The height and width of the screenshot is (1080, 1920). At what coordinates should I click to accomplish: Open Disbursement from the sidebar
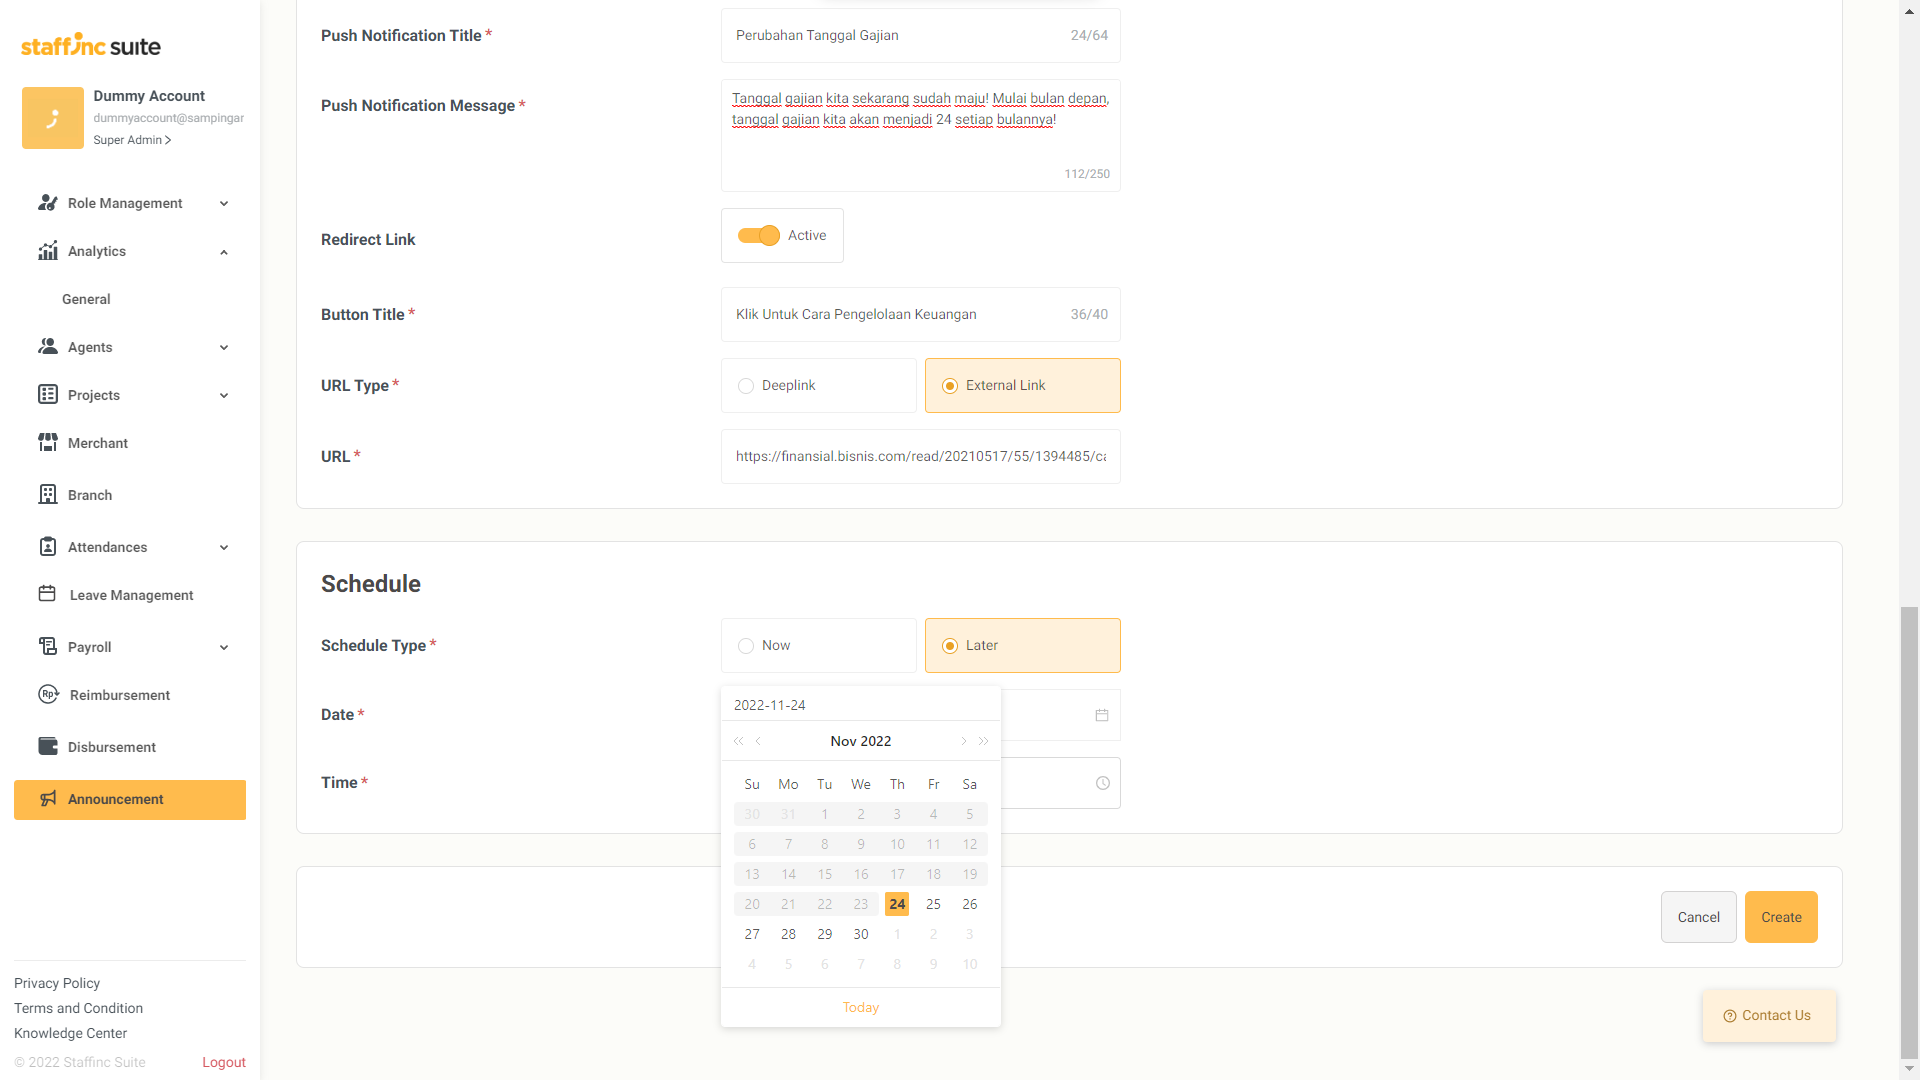click(112, 747)
